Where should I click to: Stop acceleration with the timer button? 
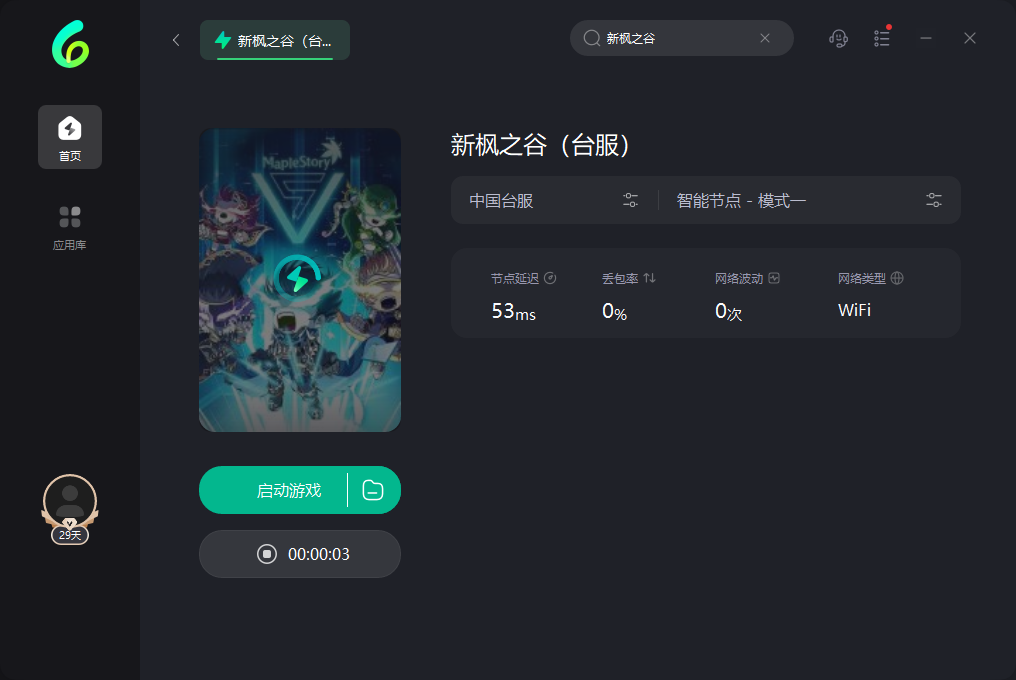(x=300, y=554)
